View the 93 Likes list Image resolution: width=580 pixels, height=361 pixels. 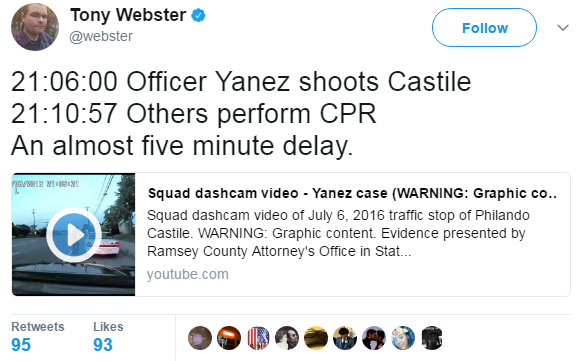108,337
